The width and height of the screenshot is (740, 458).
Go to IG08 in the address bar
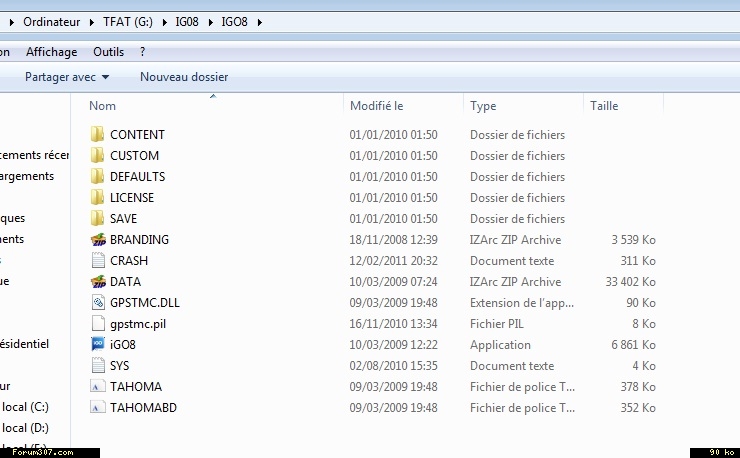[187, 22]
